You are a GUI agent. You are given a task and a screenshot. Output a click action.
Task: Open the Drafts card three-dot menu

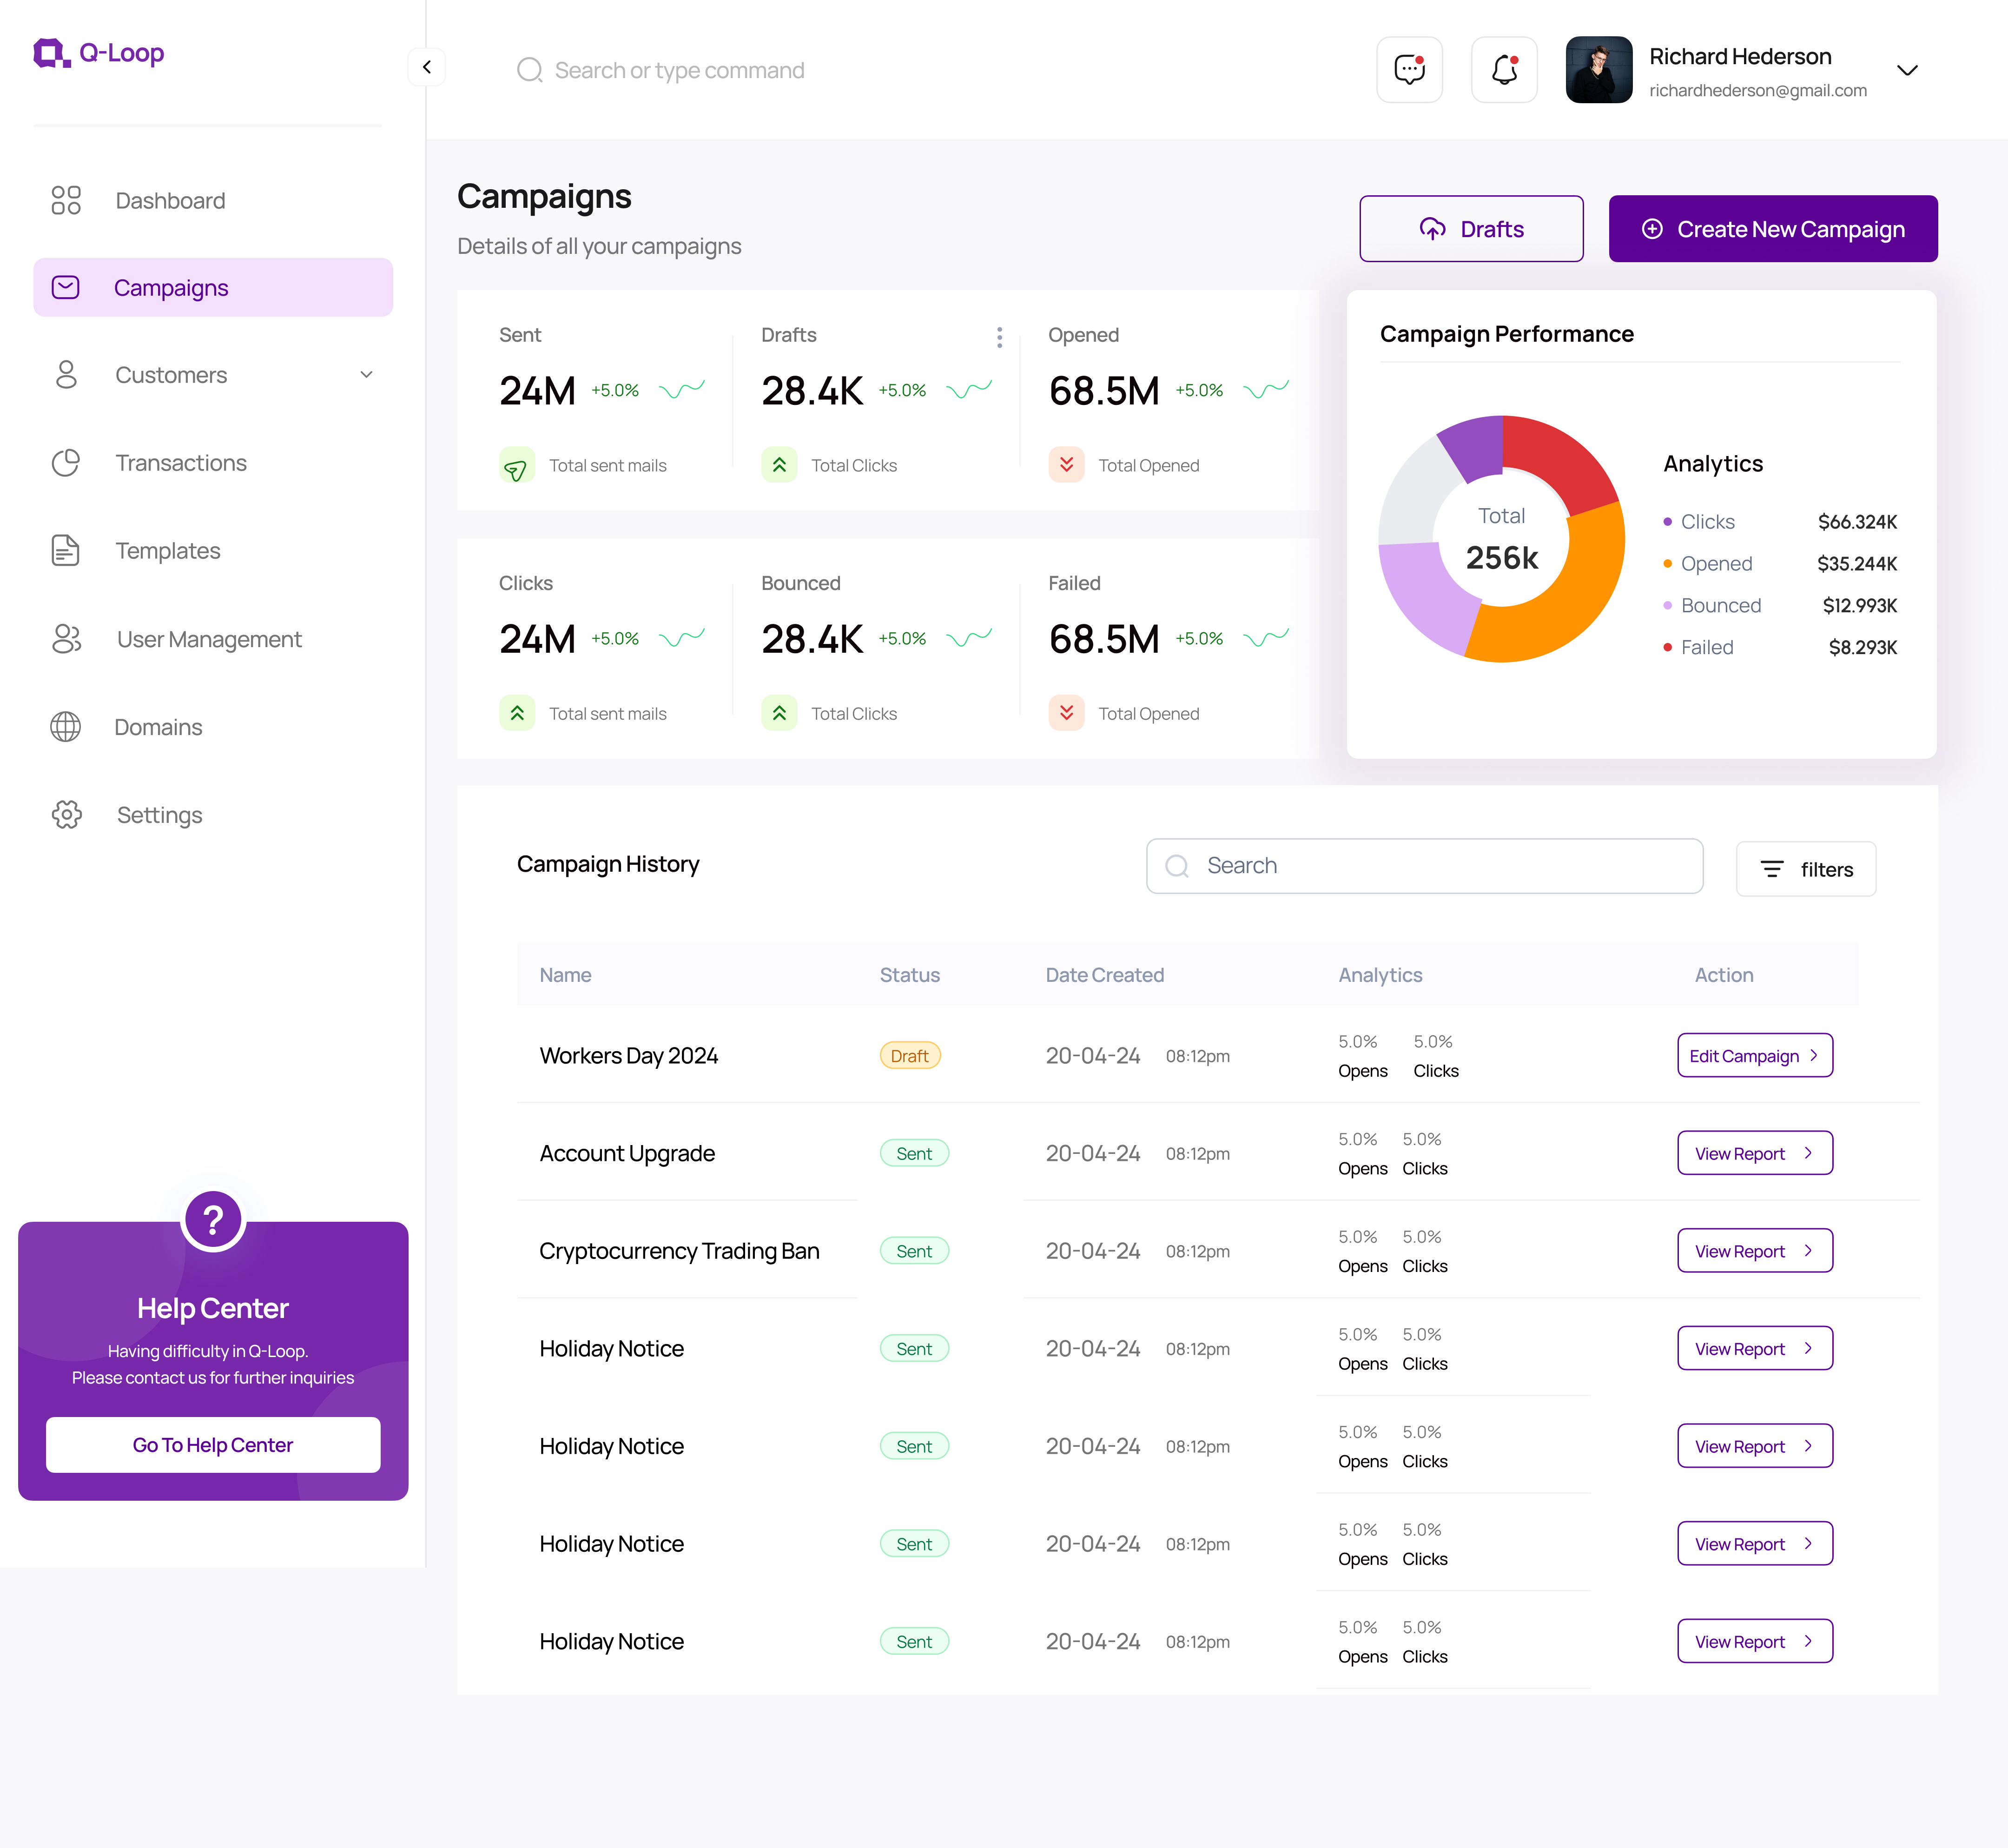point(999,337)
